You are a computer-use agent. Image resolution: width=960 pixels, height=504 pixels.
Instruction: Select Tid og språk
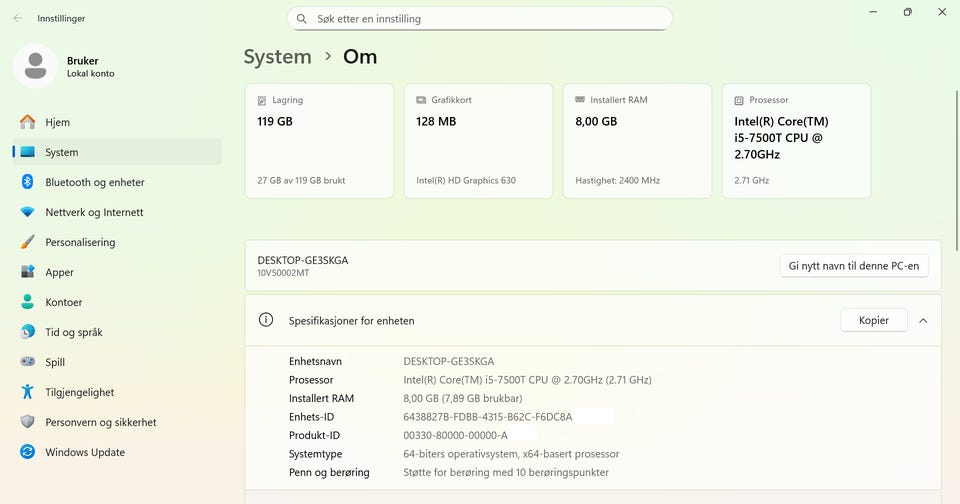117,332
